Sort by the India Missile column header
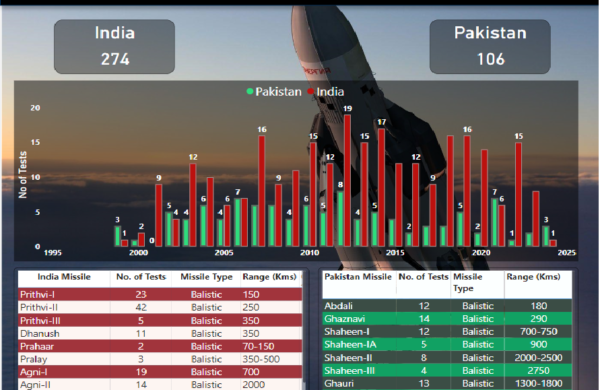 64,277
